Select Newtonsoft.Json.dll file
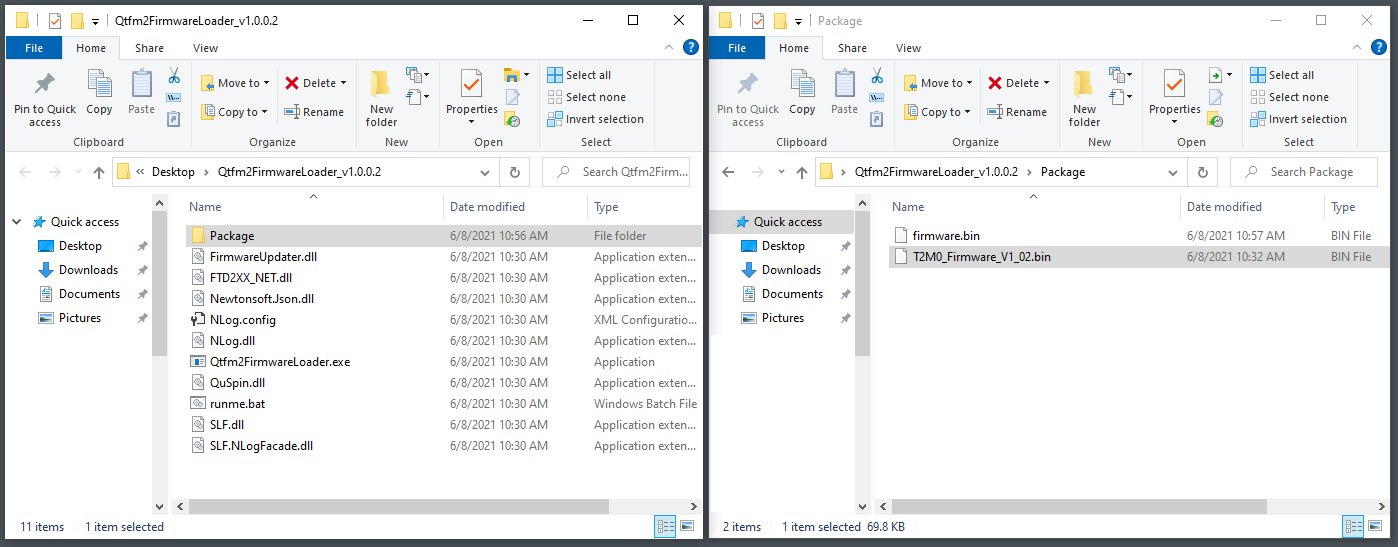This screenshot has width=1398, height=547. point(262,299)
